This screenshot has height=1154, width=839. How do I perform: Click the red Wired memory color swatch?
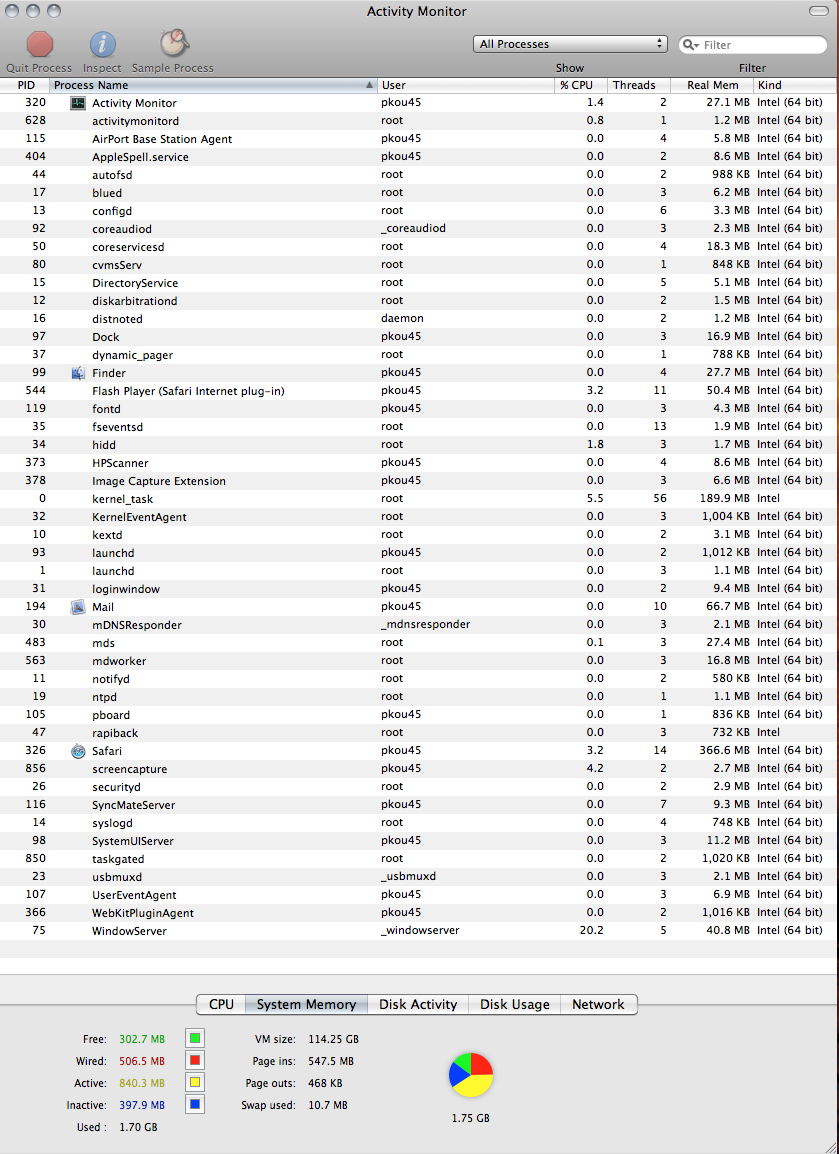point(195,1061)
